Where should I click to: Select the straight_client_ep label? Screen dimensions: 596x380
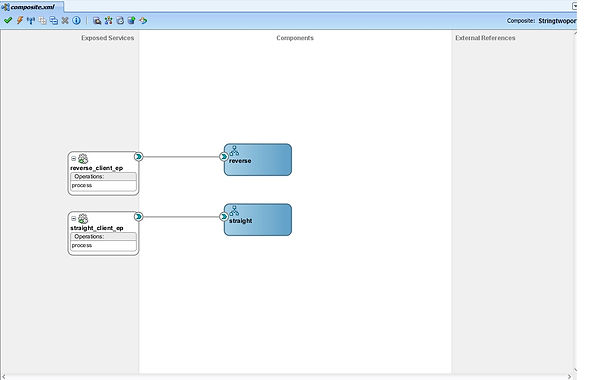click(x=97, y=228)
